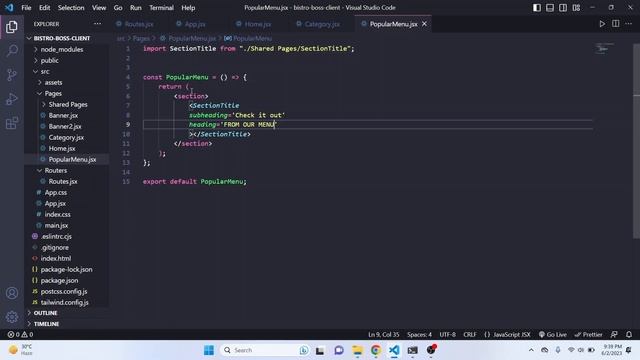Change the UTF-8 file encoding
The width and height of the screenshot is (640, 360).
[x=447, y=334]
